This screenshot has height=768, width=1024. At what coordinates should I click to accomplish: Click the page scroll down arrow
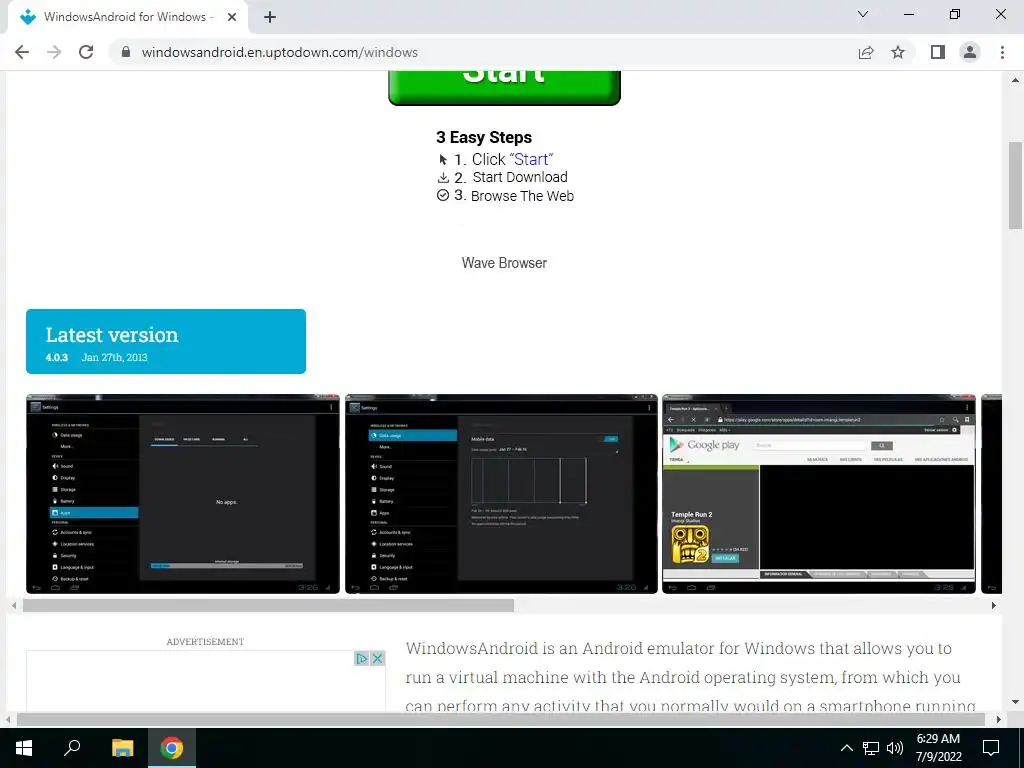coord(1015,703)
